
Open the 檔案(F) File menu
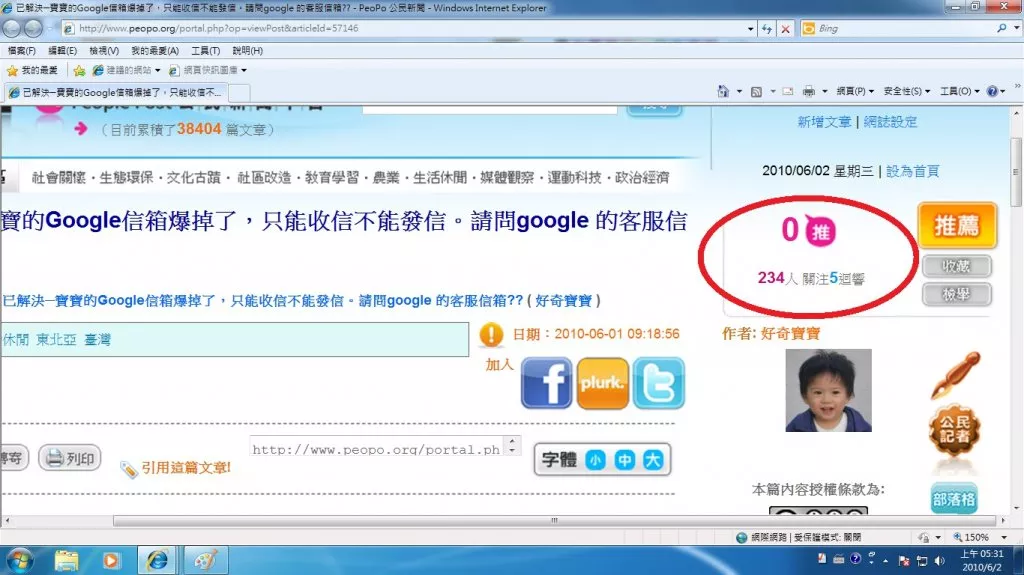[22, 50]
